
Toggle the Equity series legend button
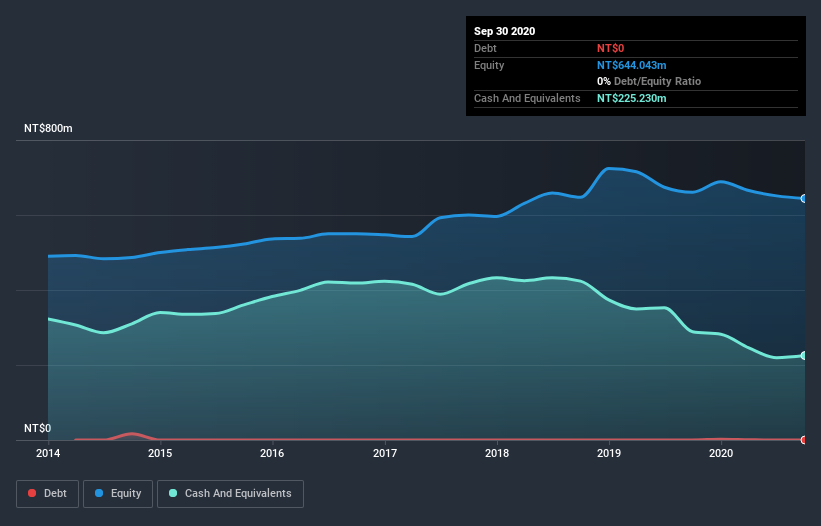[x=118, y=494]
